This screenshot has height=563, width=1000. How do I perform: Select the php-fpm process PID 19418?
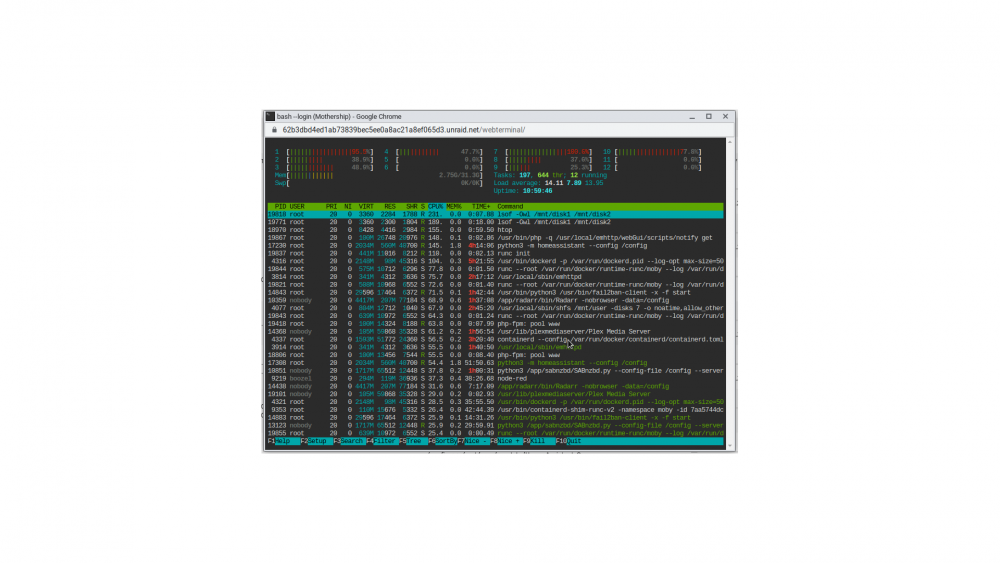coord(496,324)
